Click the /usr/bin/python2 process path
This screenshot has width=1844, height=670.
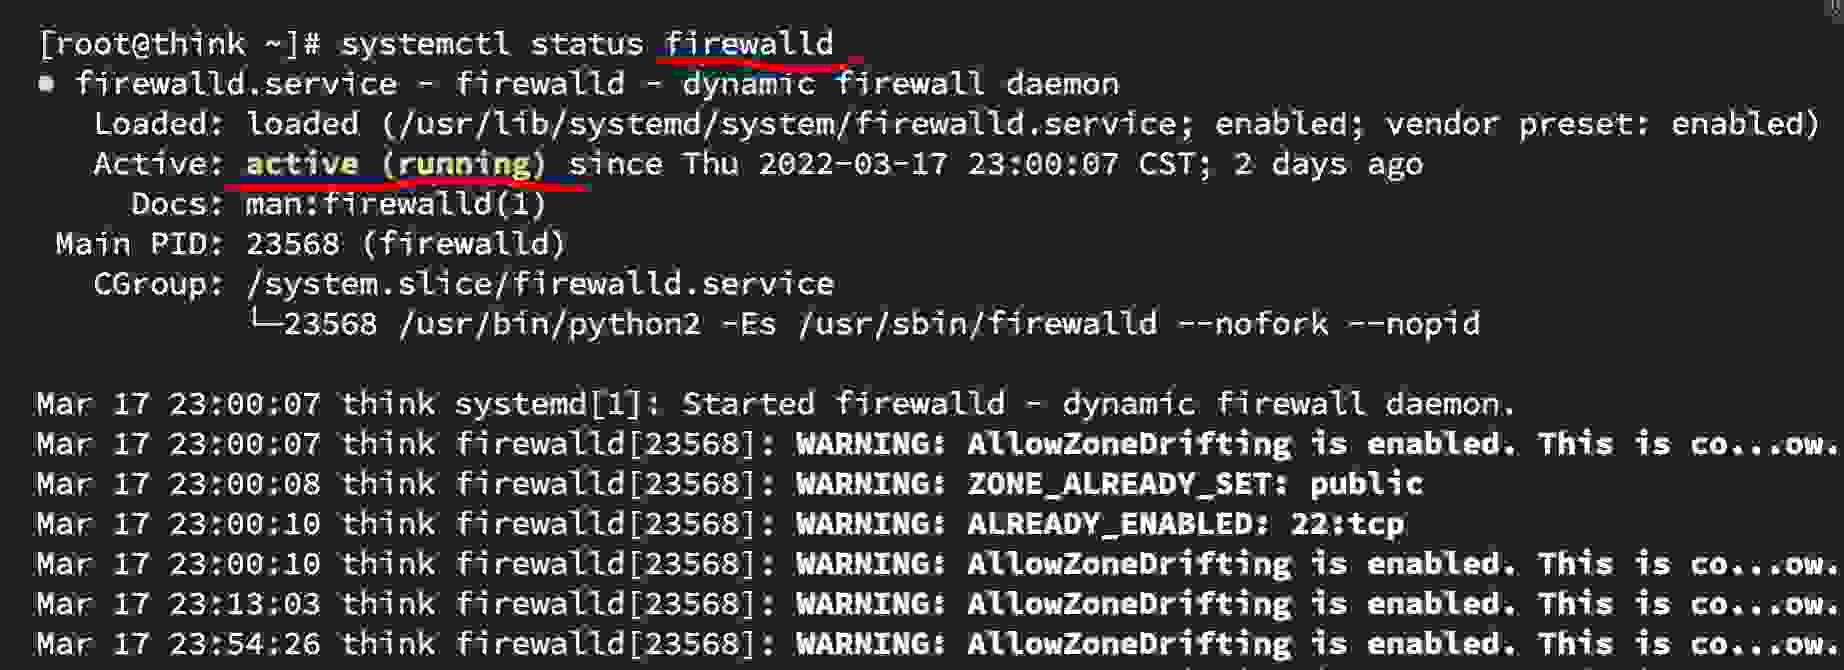549,324
